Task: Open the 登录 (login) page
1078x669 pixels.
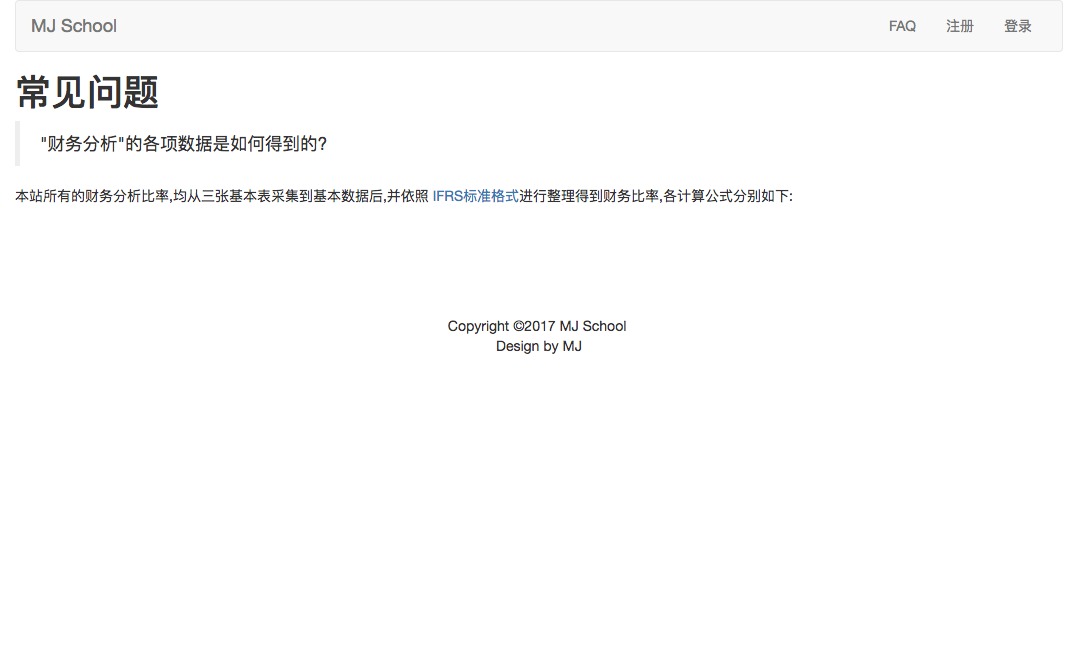Action: [x=1018, y=26]
